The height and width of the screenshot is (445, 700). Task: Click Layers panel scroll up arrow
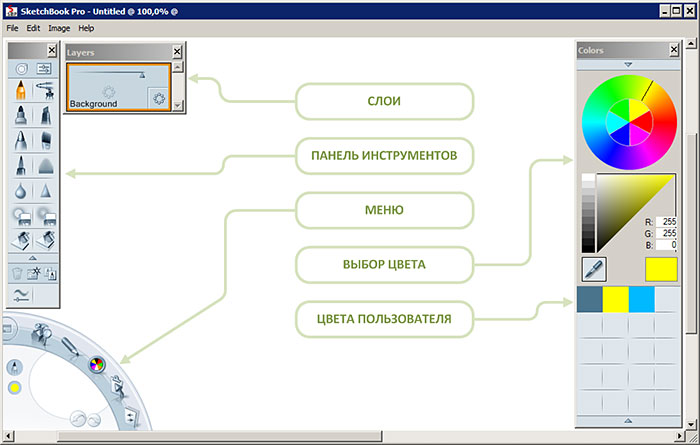[x=178, y=67]
